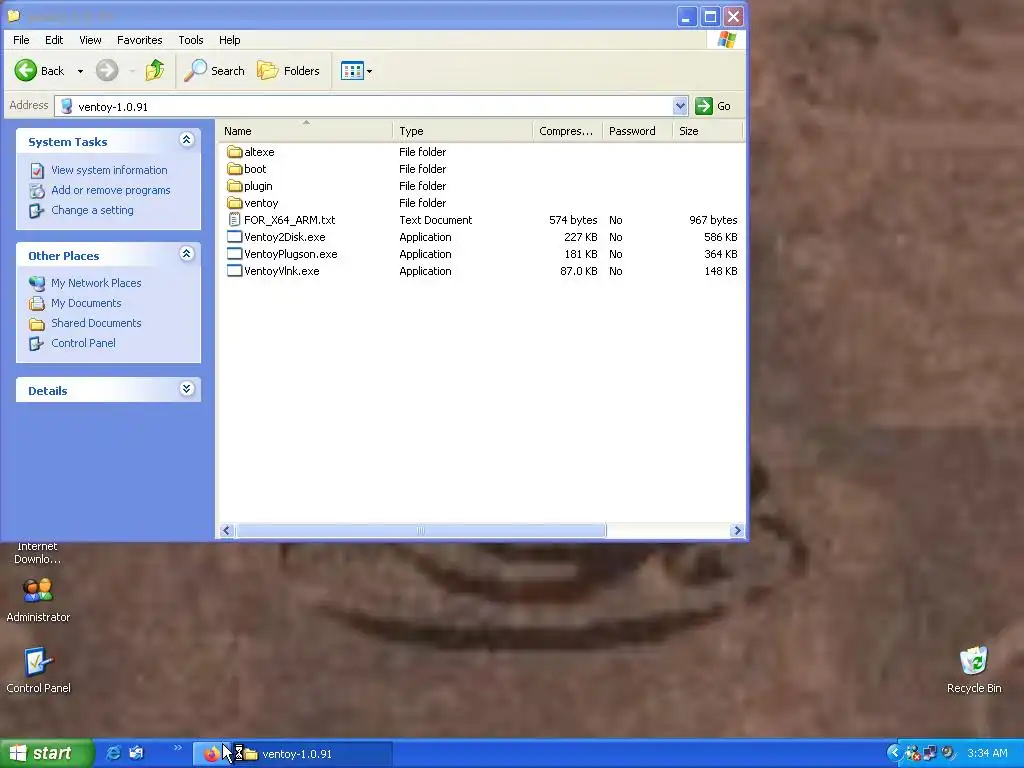1024x768 pixels.
Task: Select the VentoyVlnk.exe application icon
Action: (234, 270)
